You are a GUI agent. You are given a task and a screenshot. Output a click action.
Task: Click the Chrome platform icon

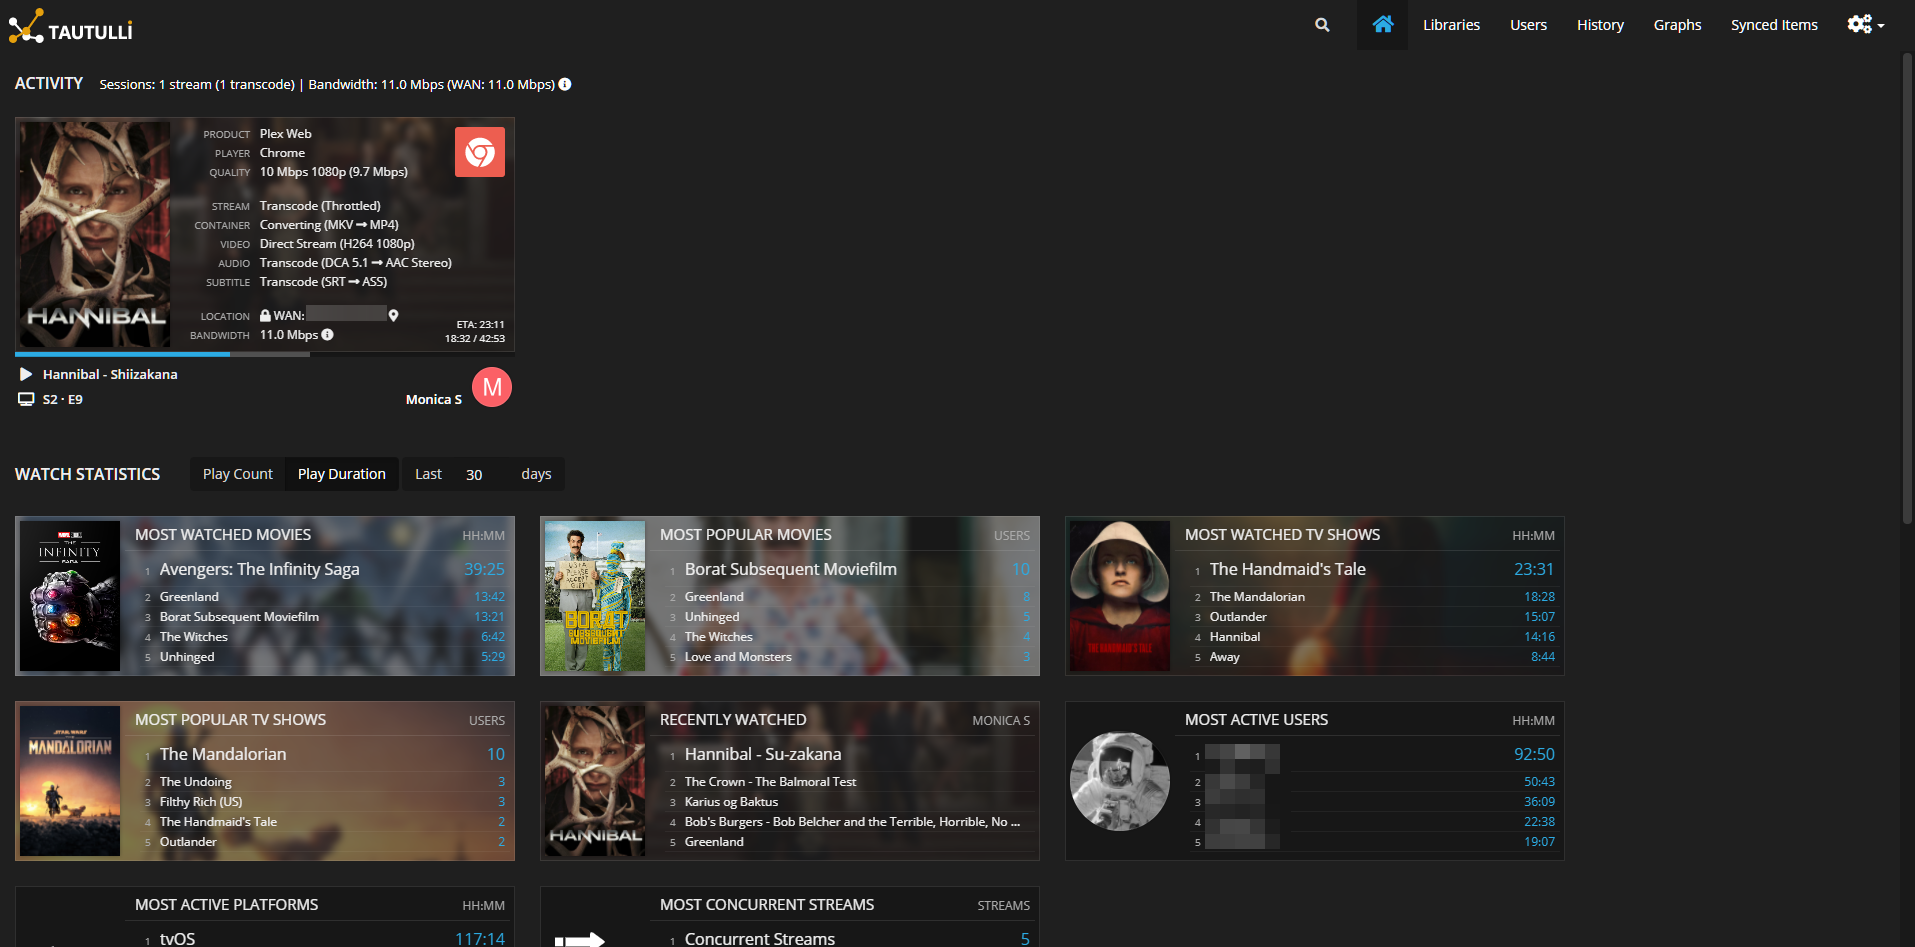point(480,152)
